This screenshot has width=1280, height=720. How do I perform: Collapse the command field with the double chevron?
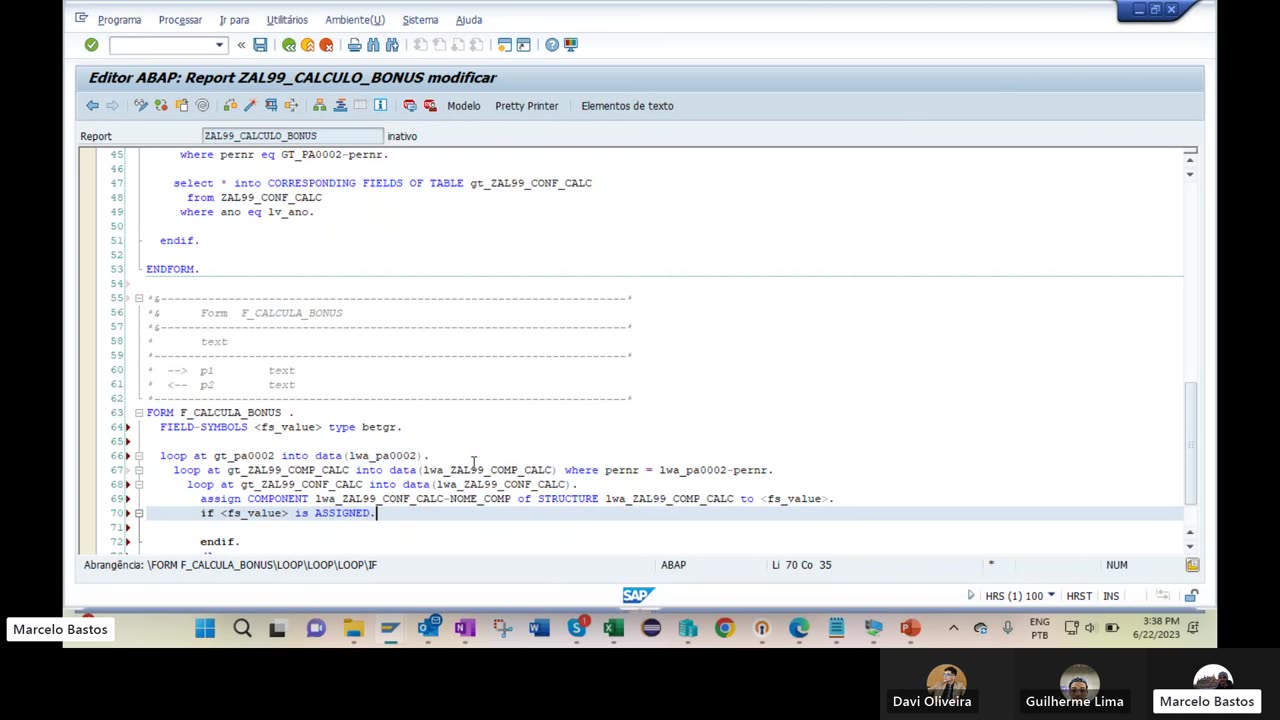click(x=241, y=45)
